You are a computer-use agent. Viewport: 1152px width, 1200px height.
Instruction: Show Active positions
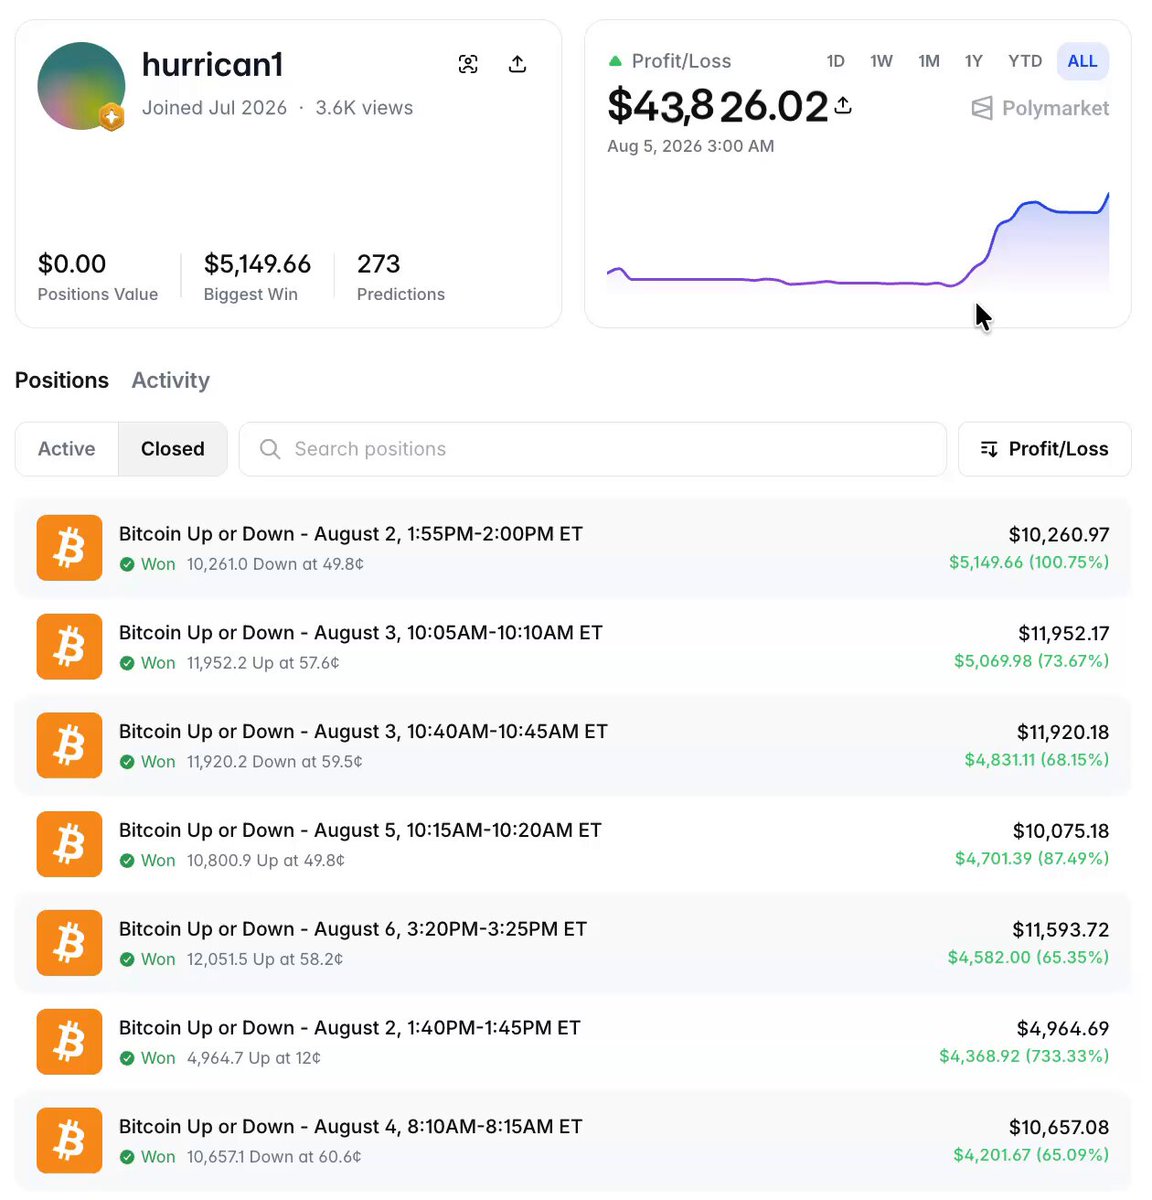(x=67, y=449)
